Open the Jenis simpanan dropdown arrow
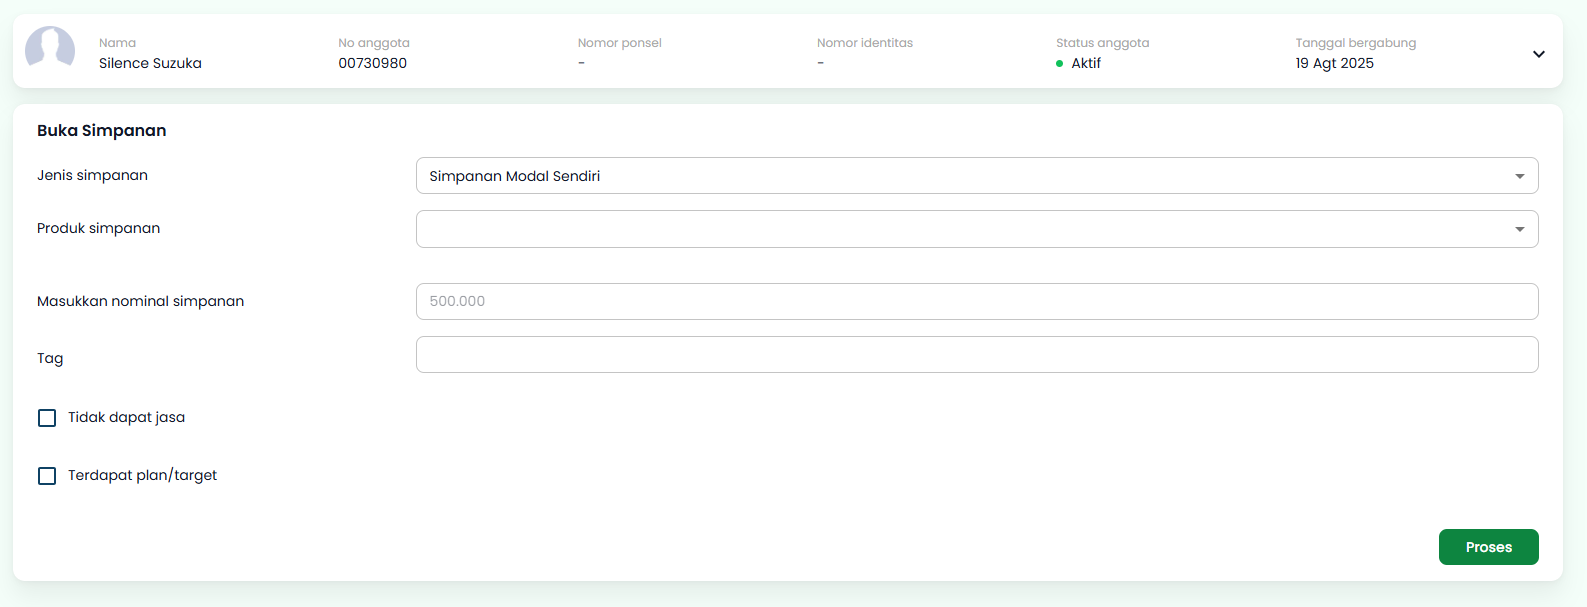This screenshot has width=1587, height=607. [x=1519, y=176]
